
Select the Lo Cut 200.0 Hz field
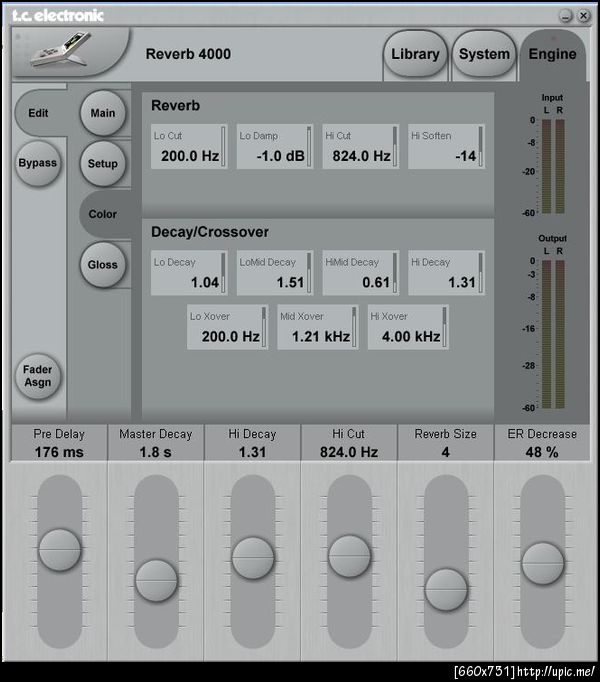point(189,147)
